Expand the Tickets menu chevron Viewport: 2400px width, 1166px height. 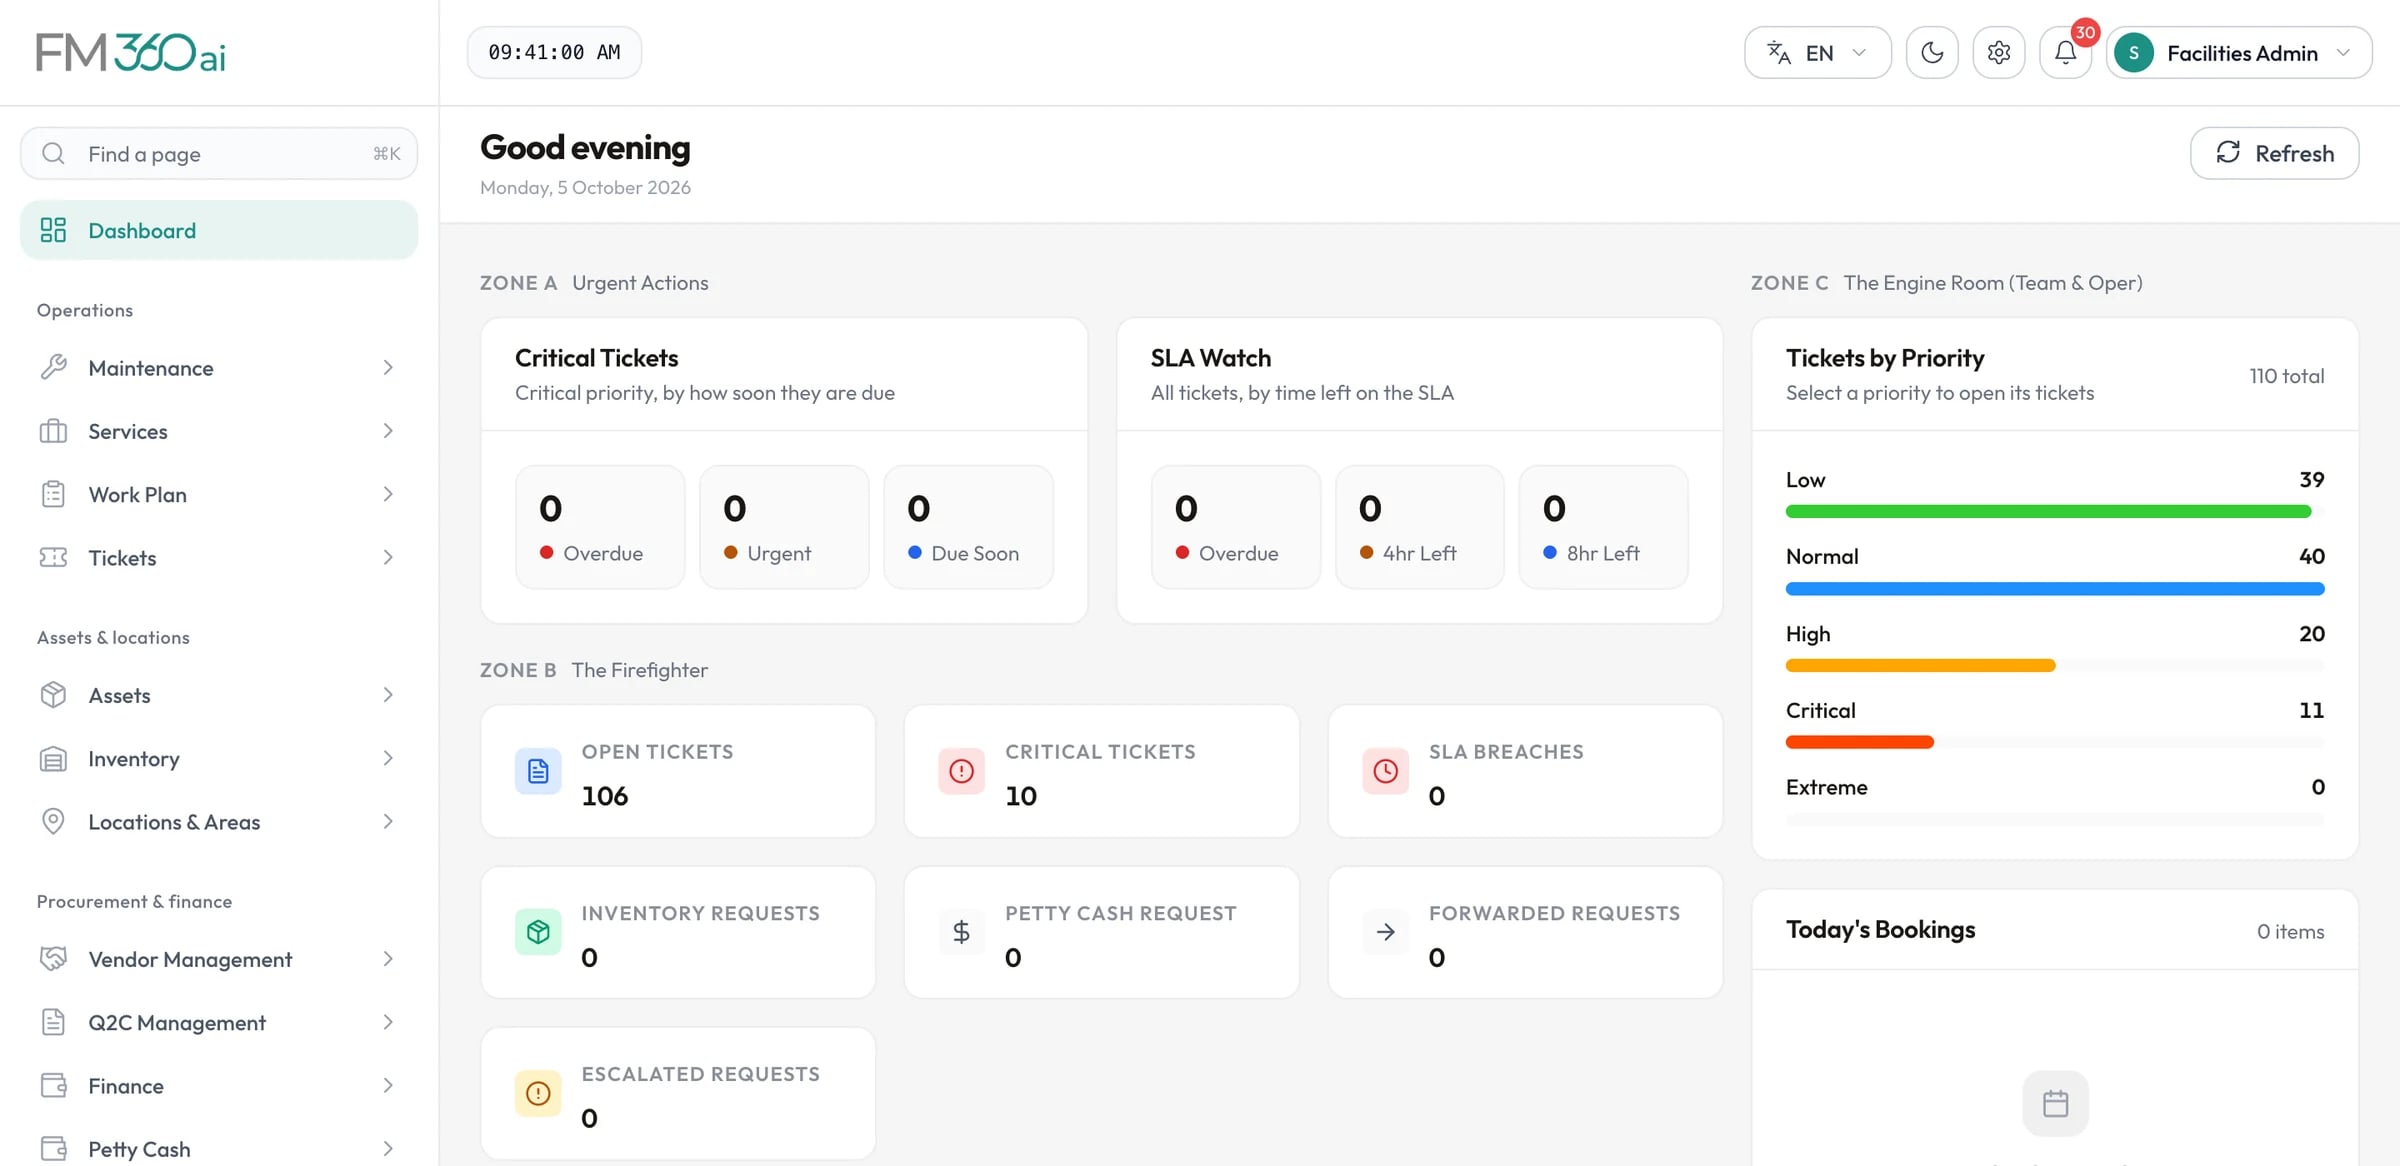point(388,557)
